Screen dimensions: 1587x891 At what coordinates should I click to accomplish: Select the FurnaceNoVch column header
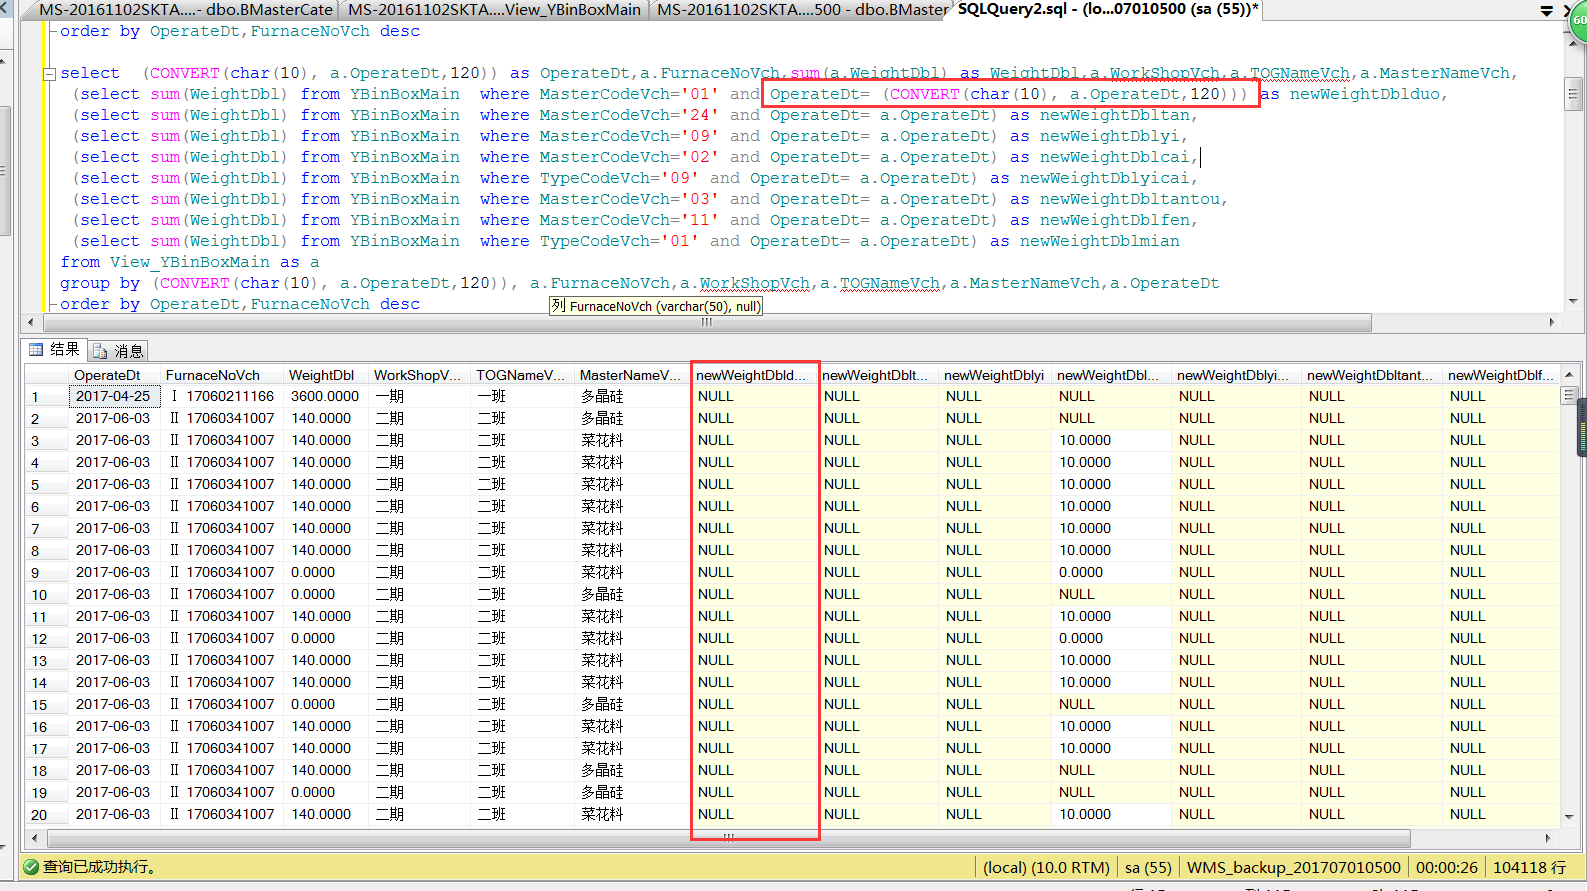(222, 375)
